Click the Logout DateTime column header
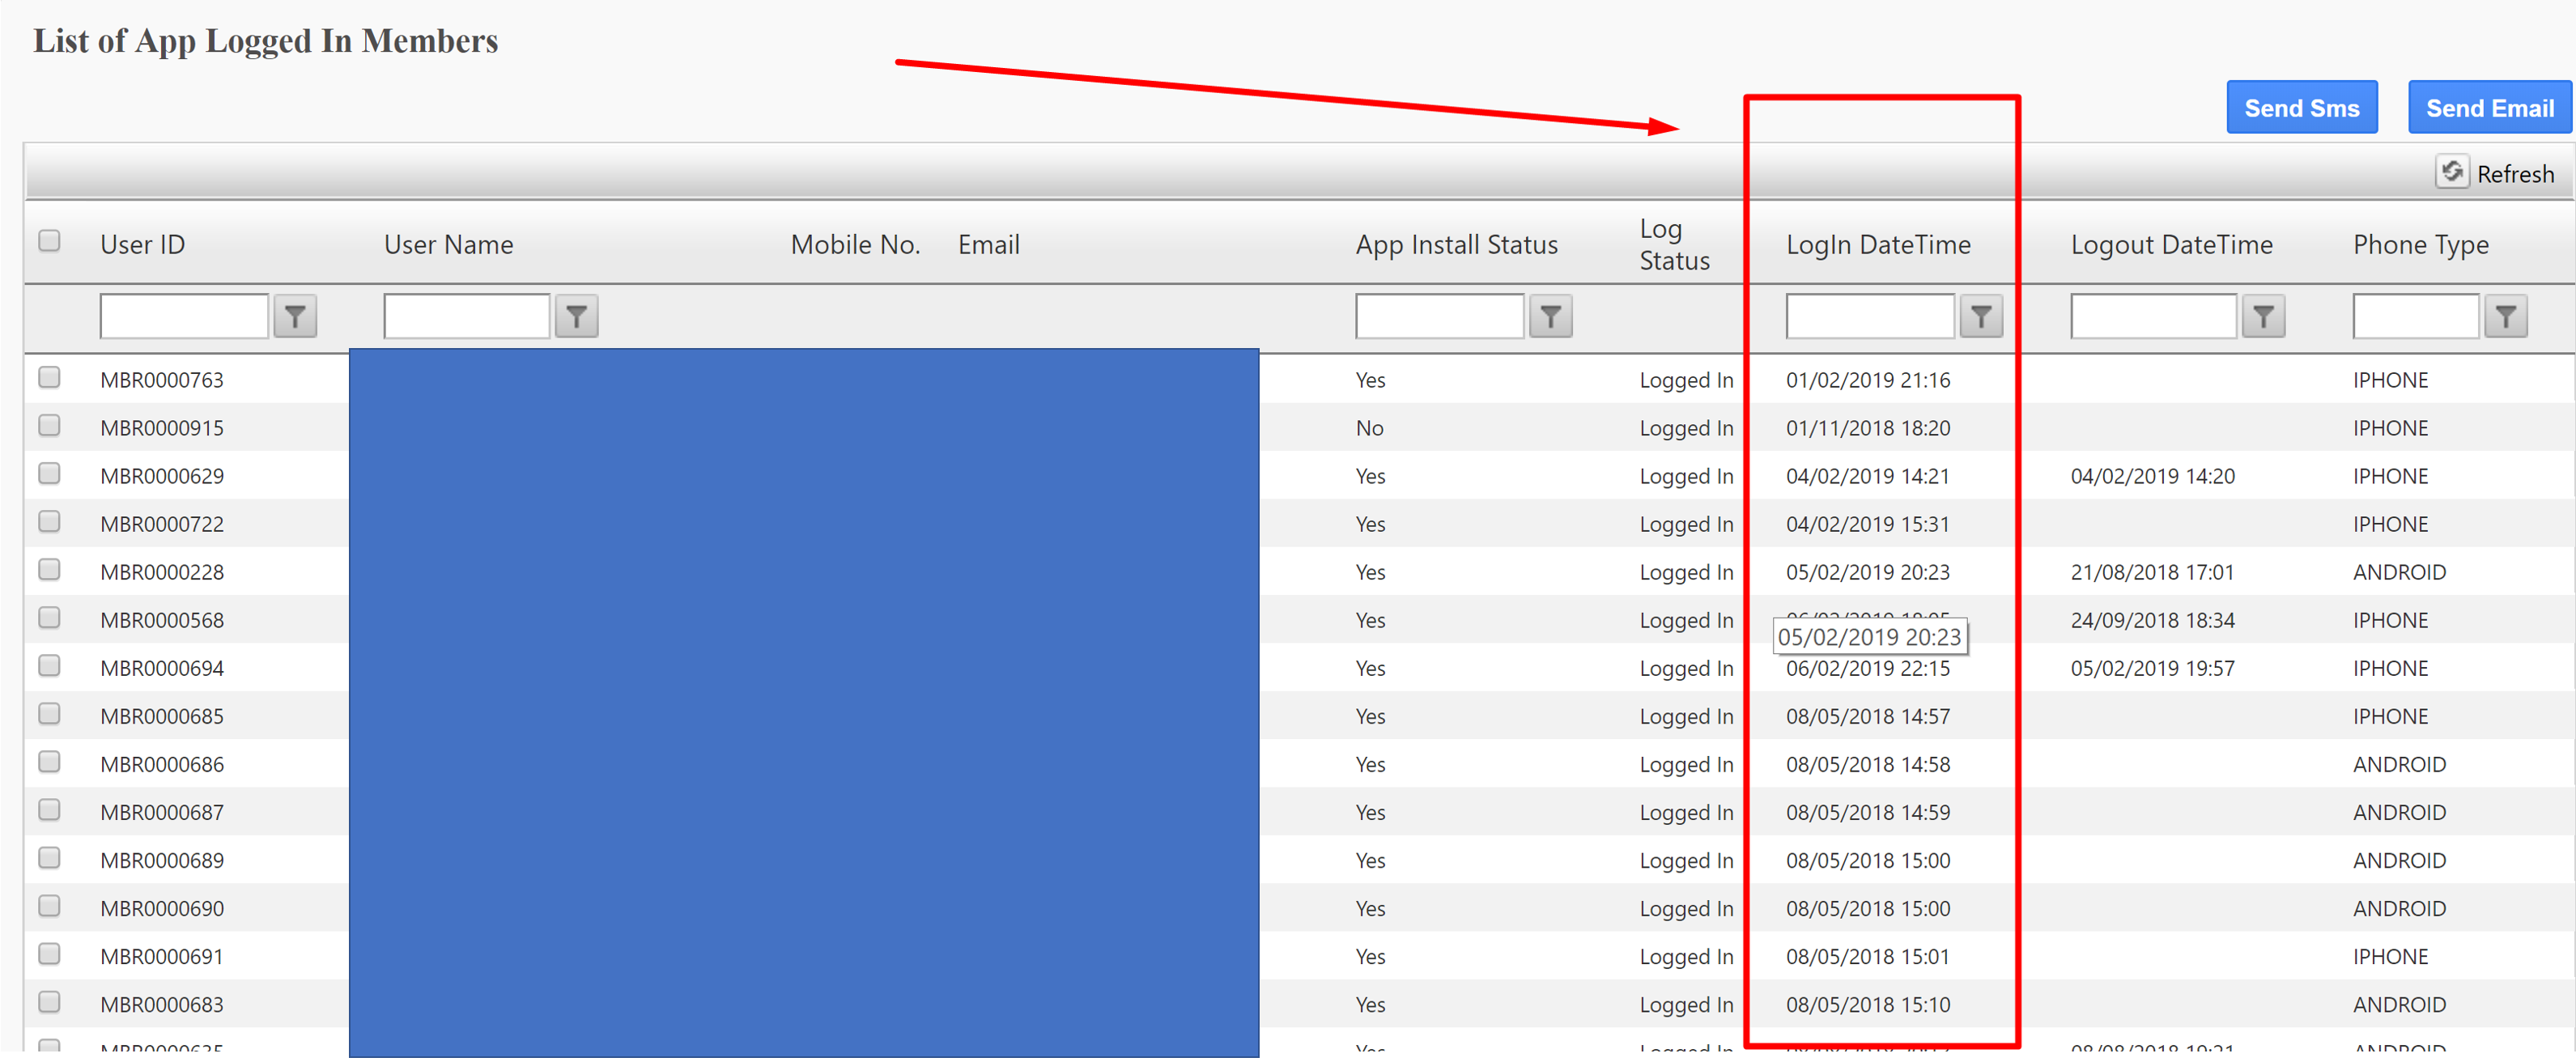The image size is (2576, 1062). coord(2171,245)
